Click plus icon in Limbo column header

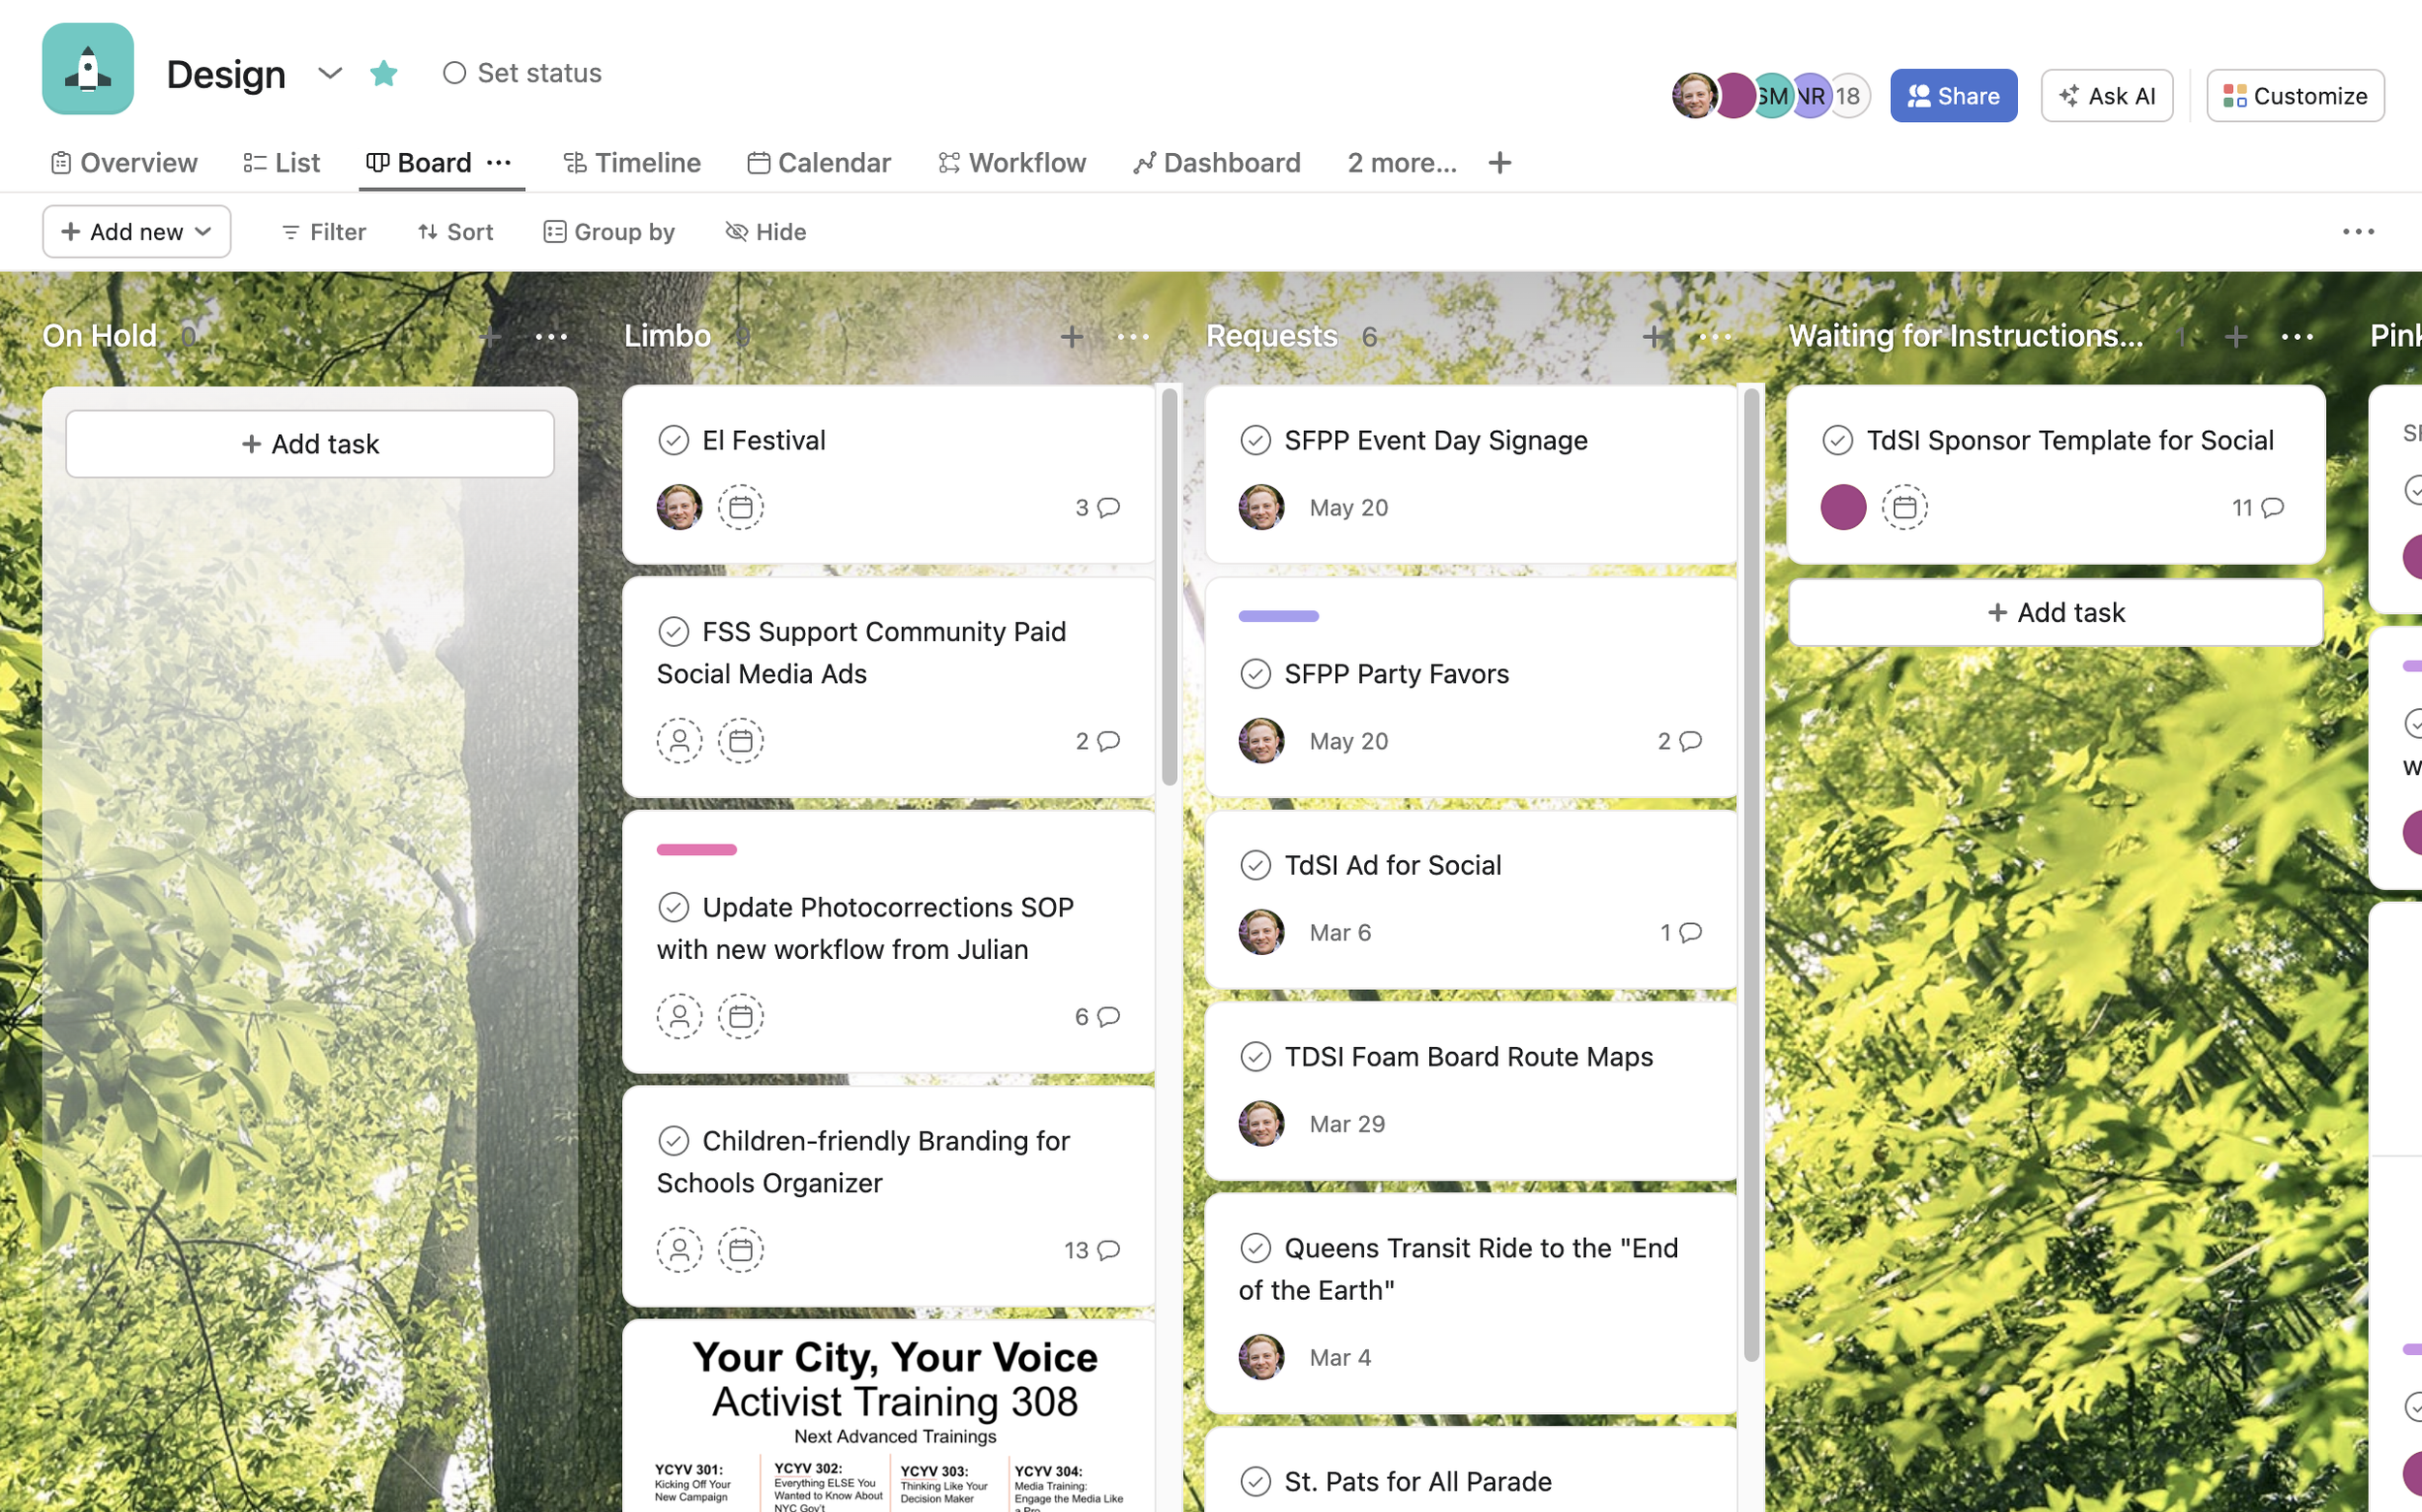1071,337
